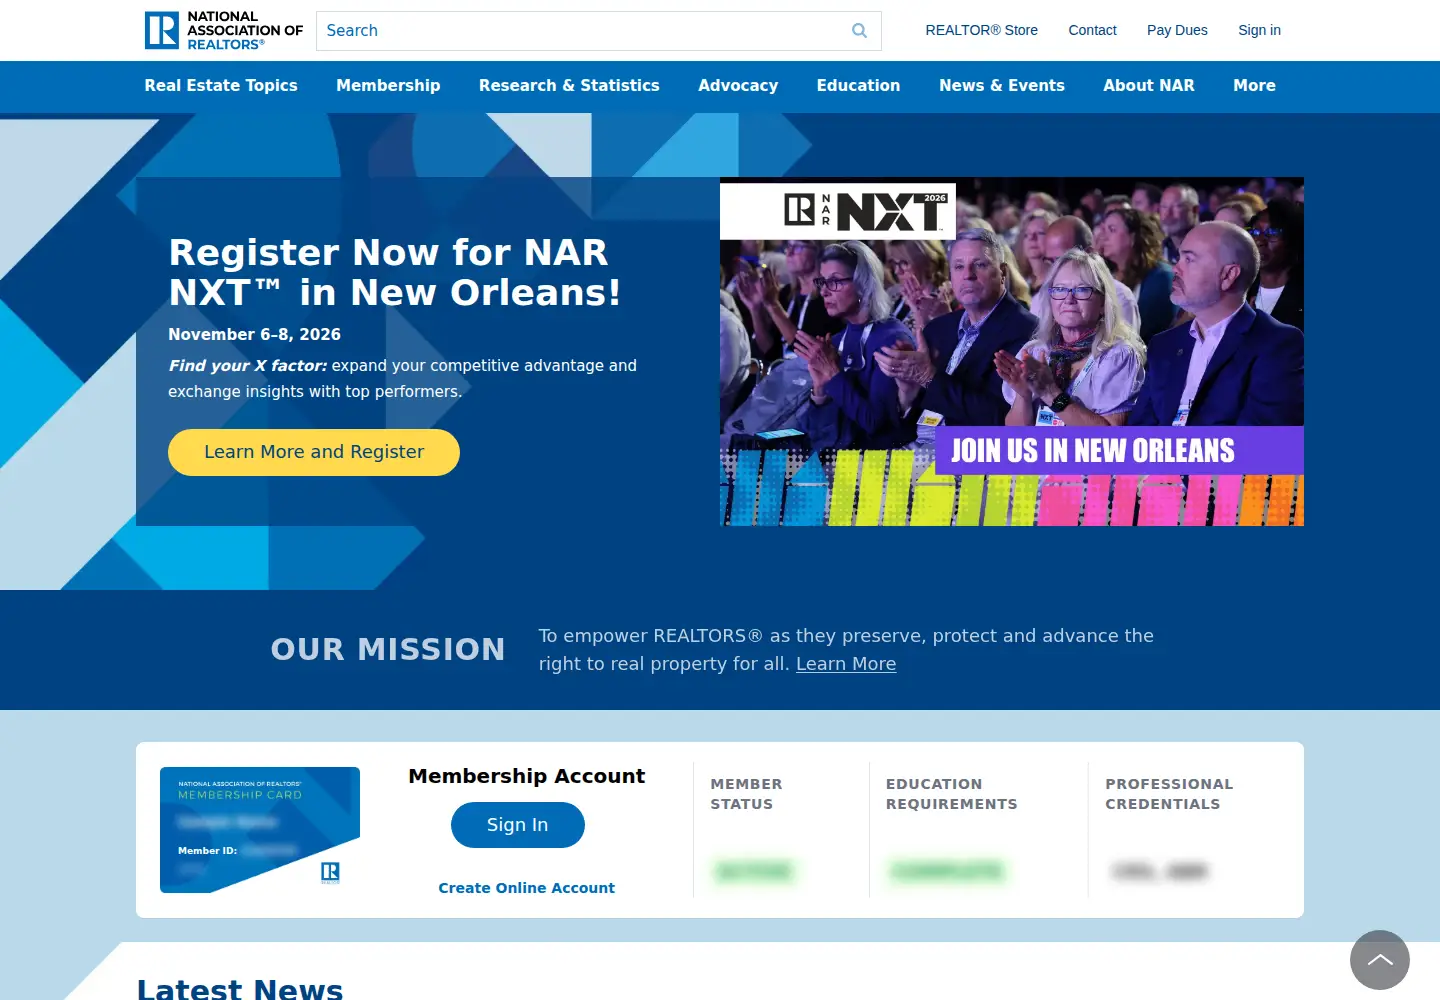The height and width of the screenshot is (1000, 1440).
Task: Click the Register Now for NAR NXT headline
Action: (x=395, y=272)
